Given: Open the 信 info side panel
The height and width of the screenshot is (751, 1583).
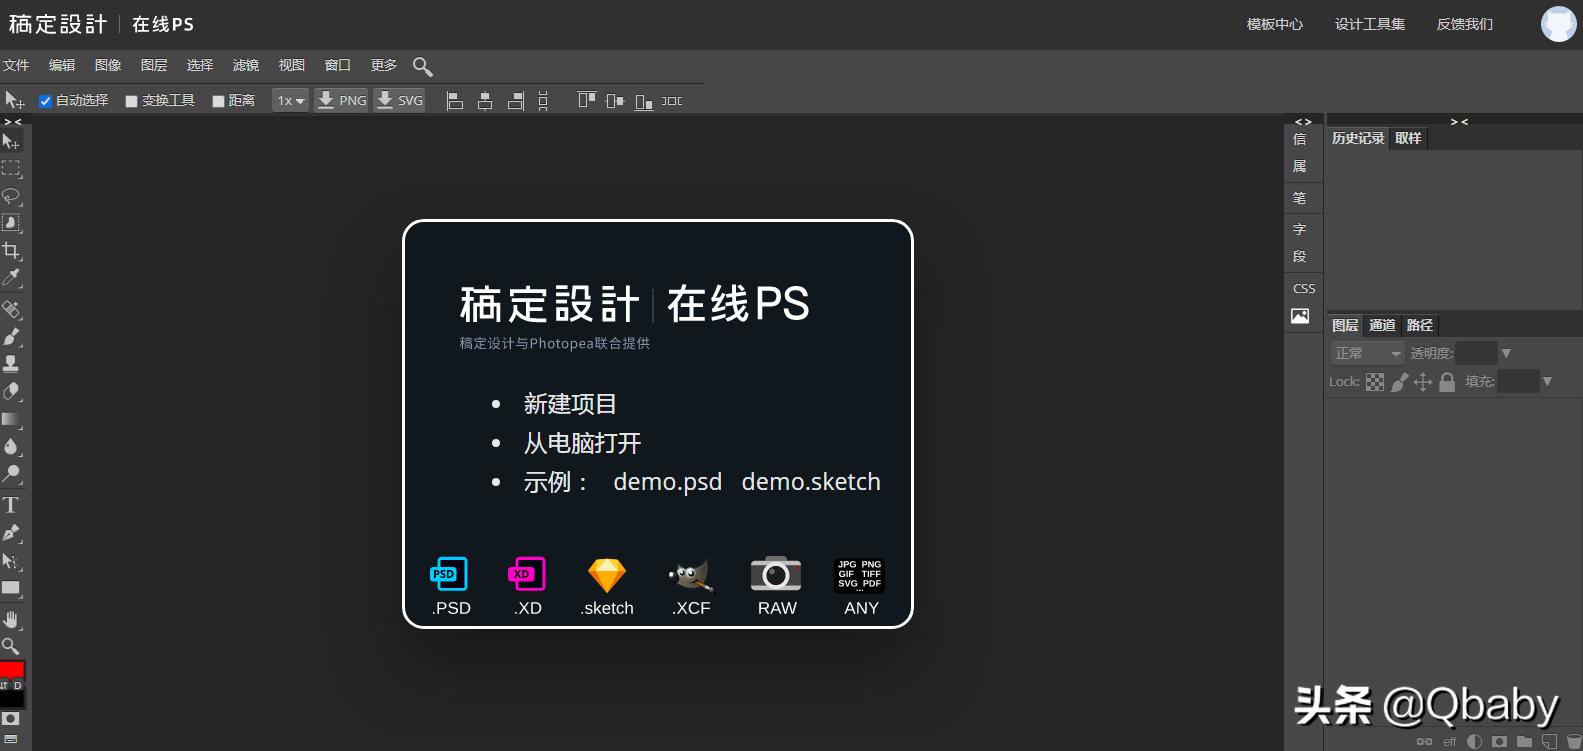Looking at the screenshot, I should (x=1300, y=139).
